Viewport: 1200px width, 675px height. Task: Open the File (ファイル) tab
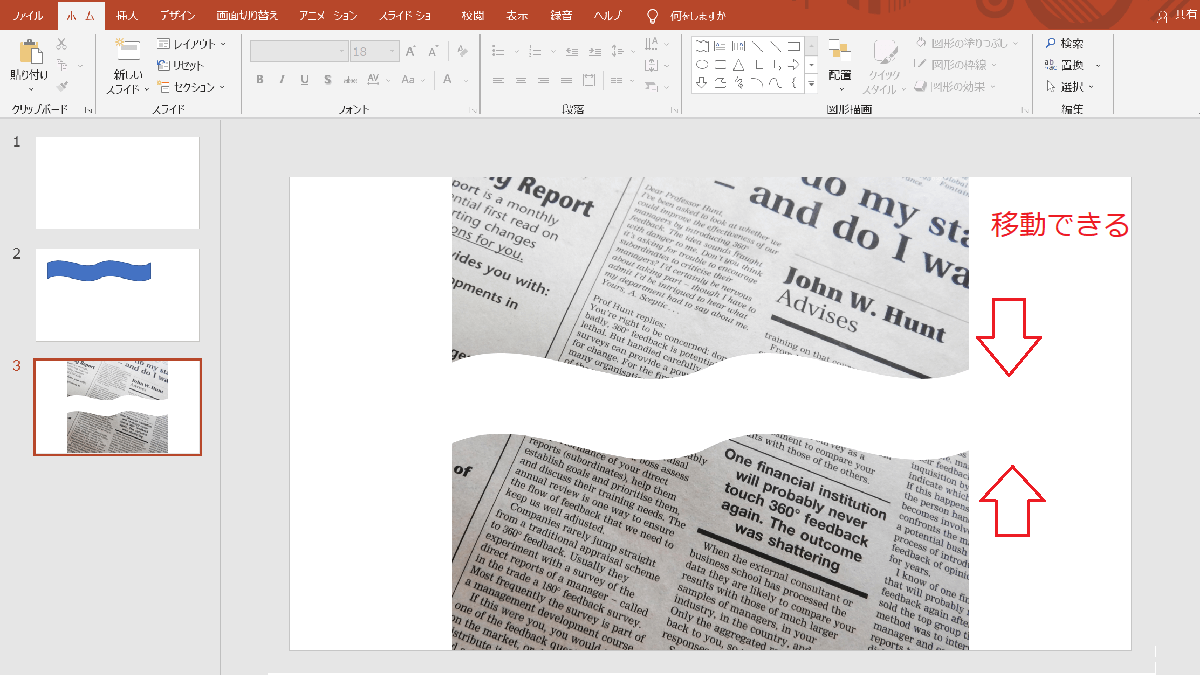click(28, 16)
